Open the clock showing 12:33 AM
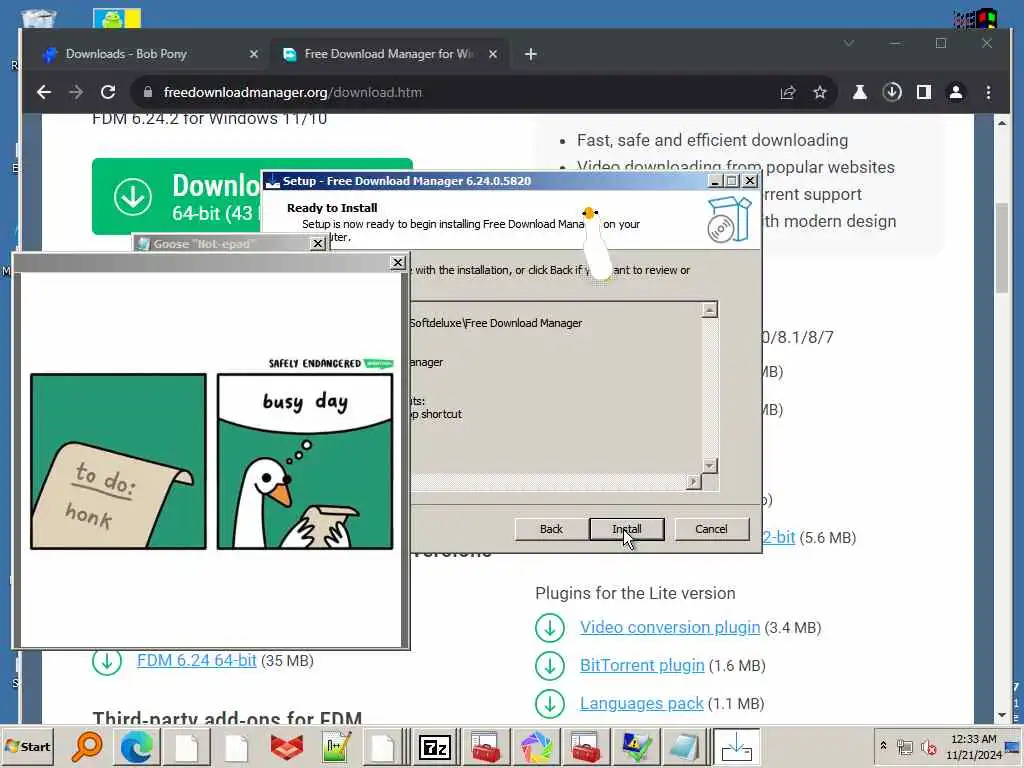 click(974, 746)
